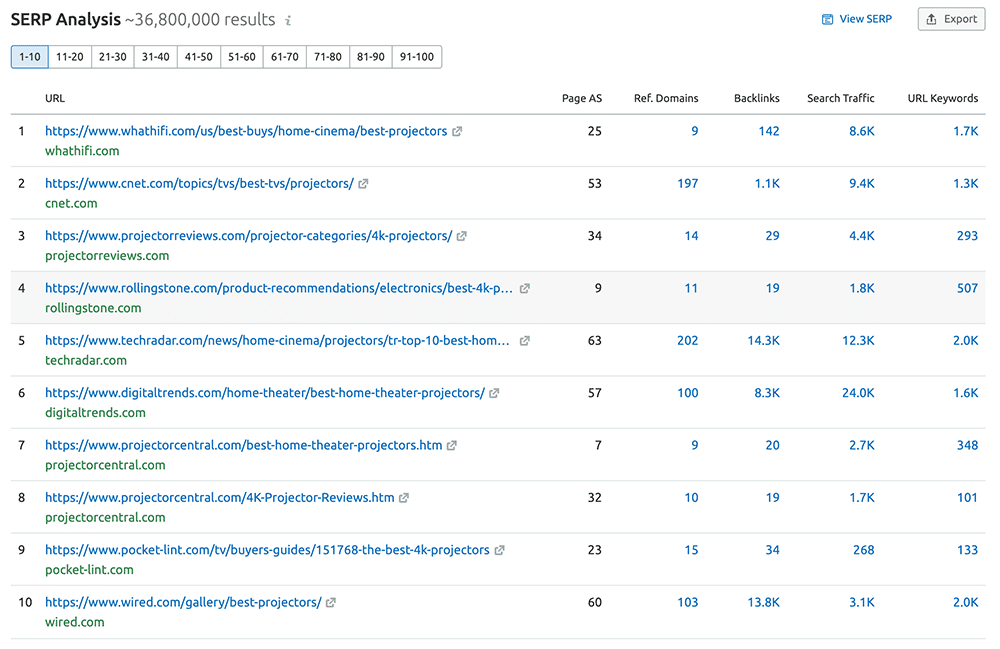Click the Page AS column header
1000x649 pixels.
pyautogui.click(x=582, y=98)
